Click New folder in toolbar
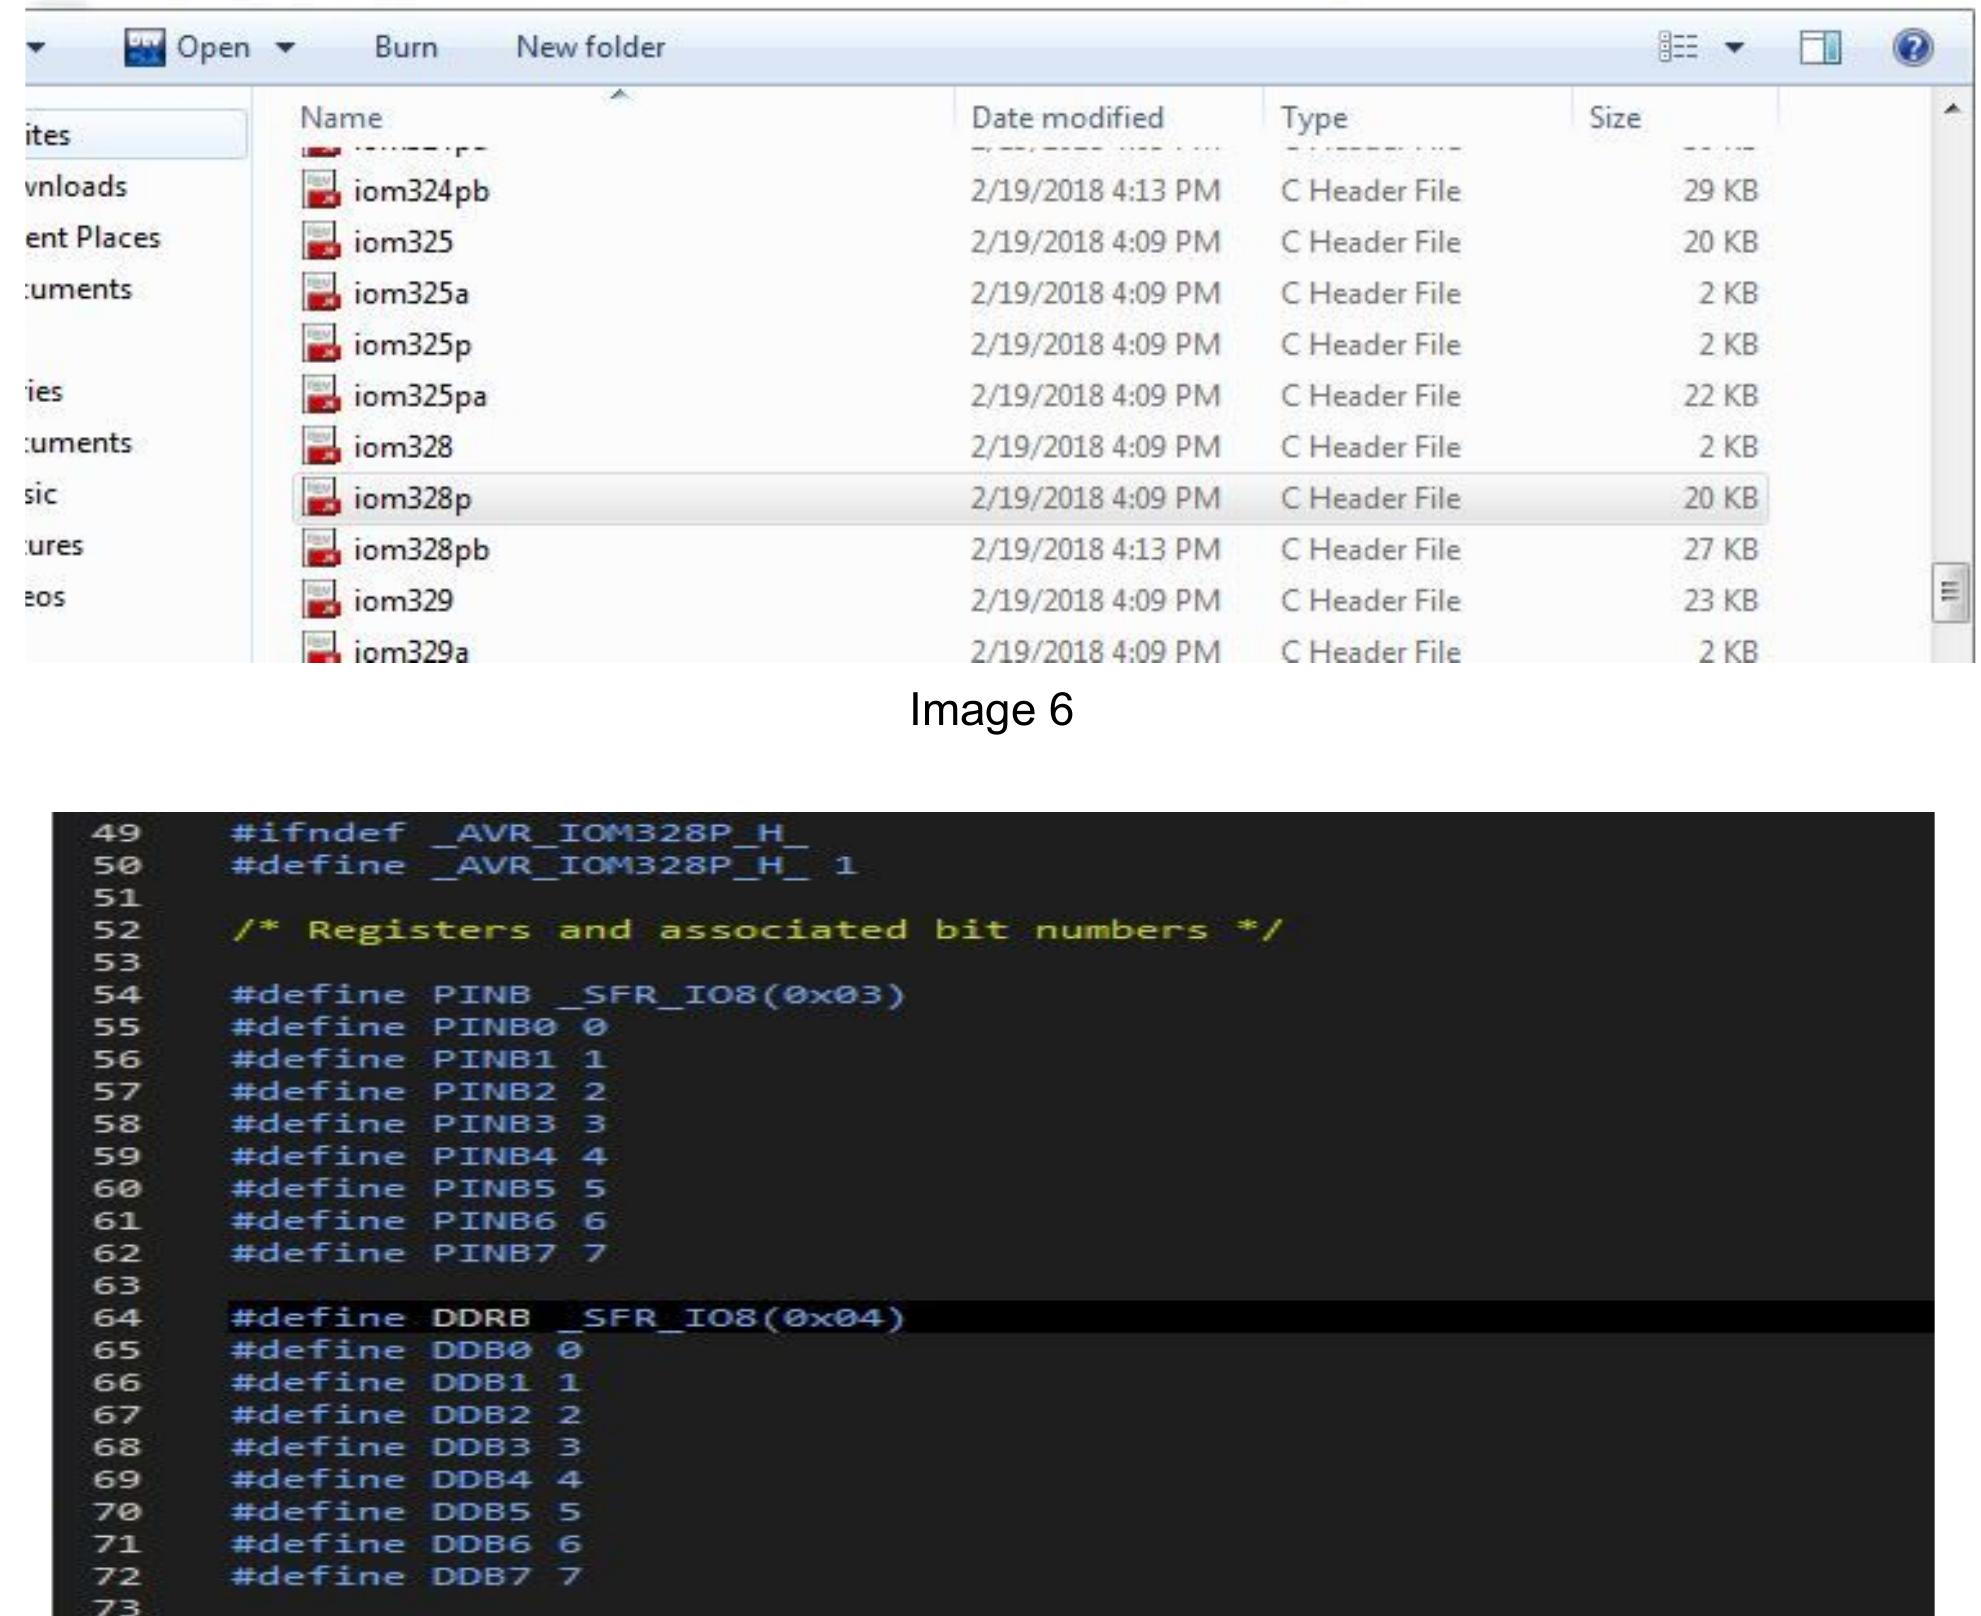 [590, 47]
